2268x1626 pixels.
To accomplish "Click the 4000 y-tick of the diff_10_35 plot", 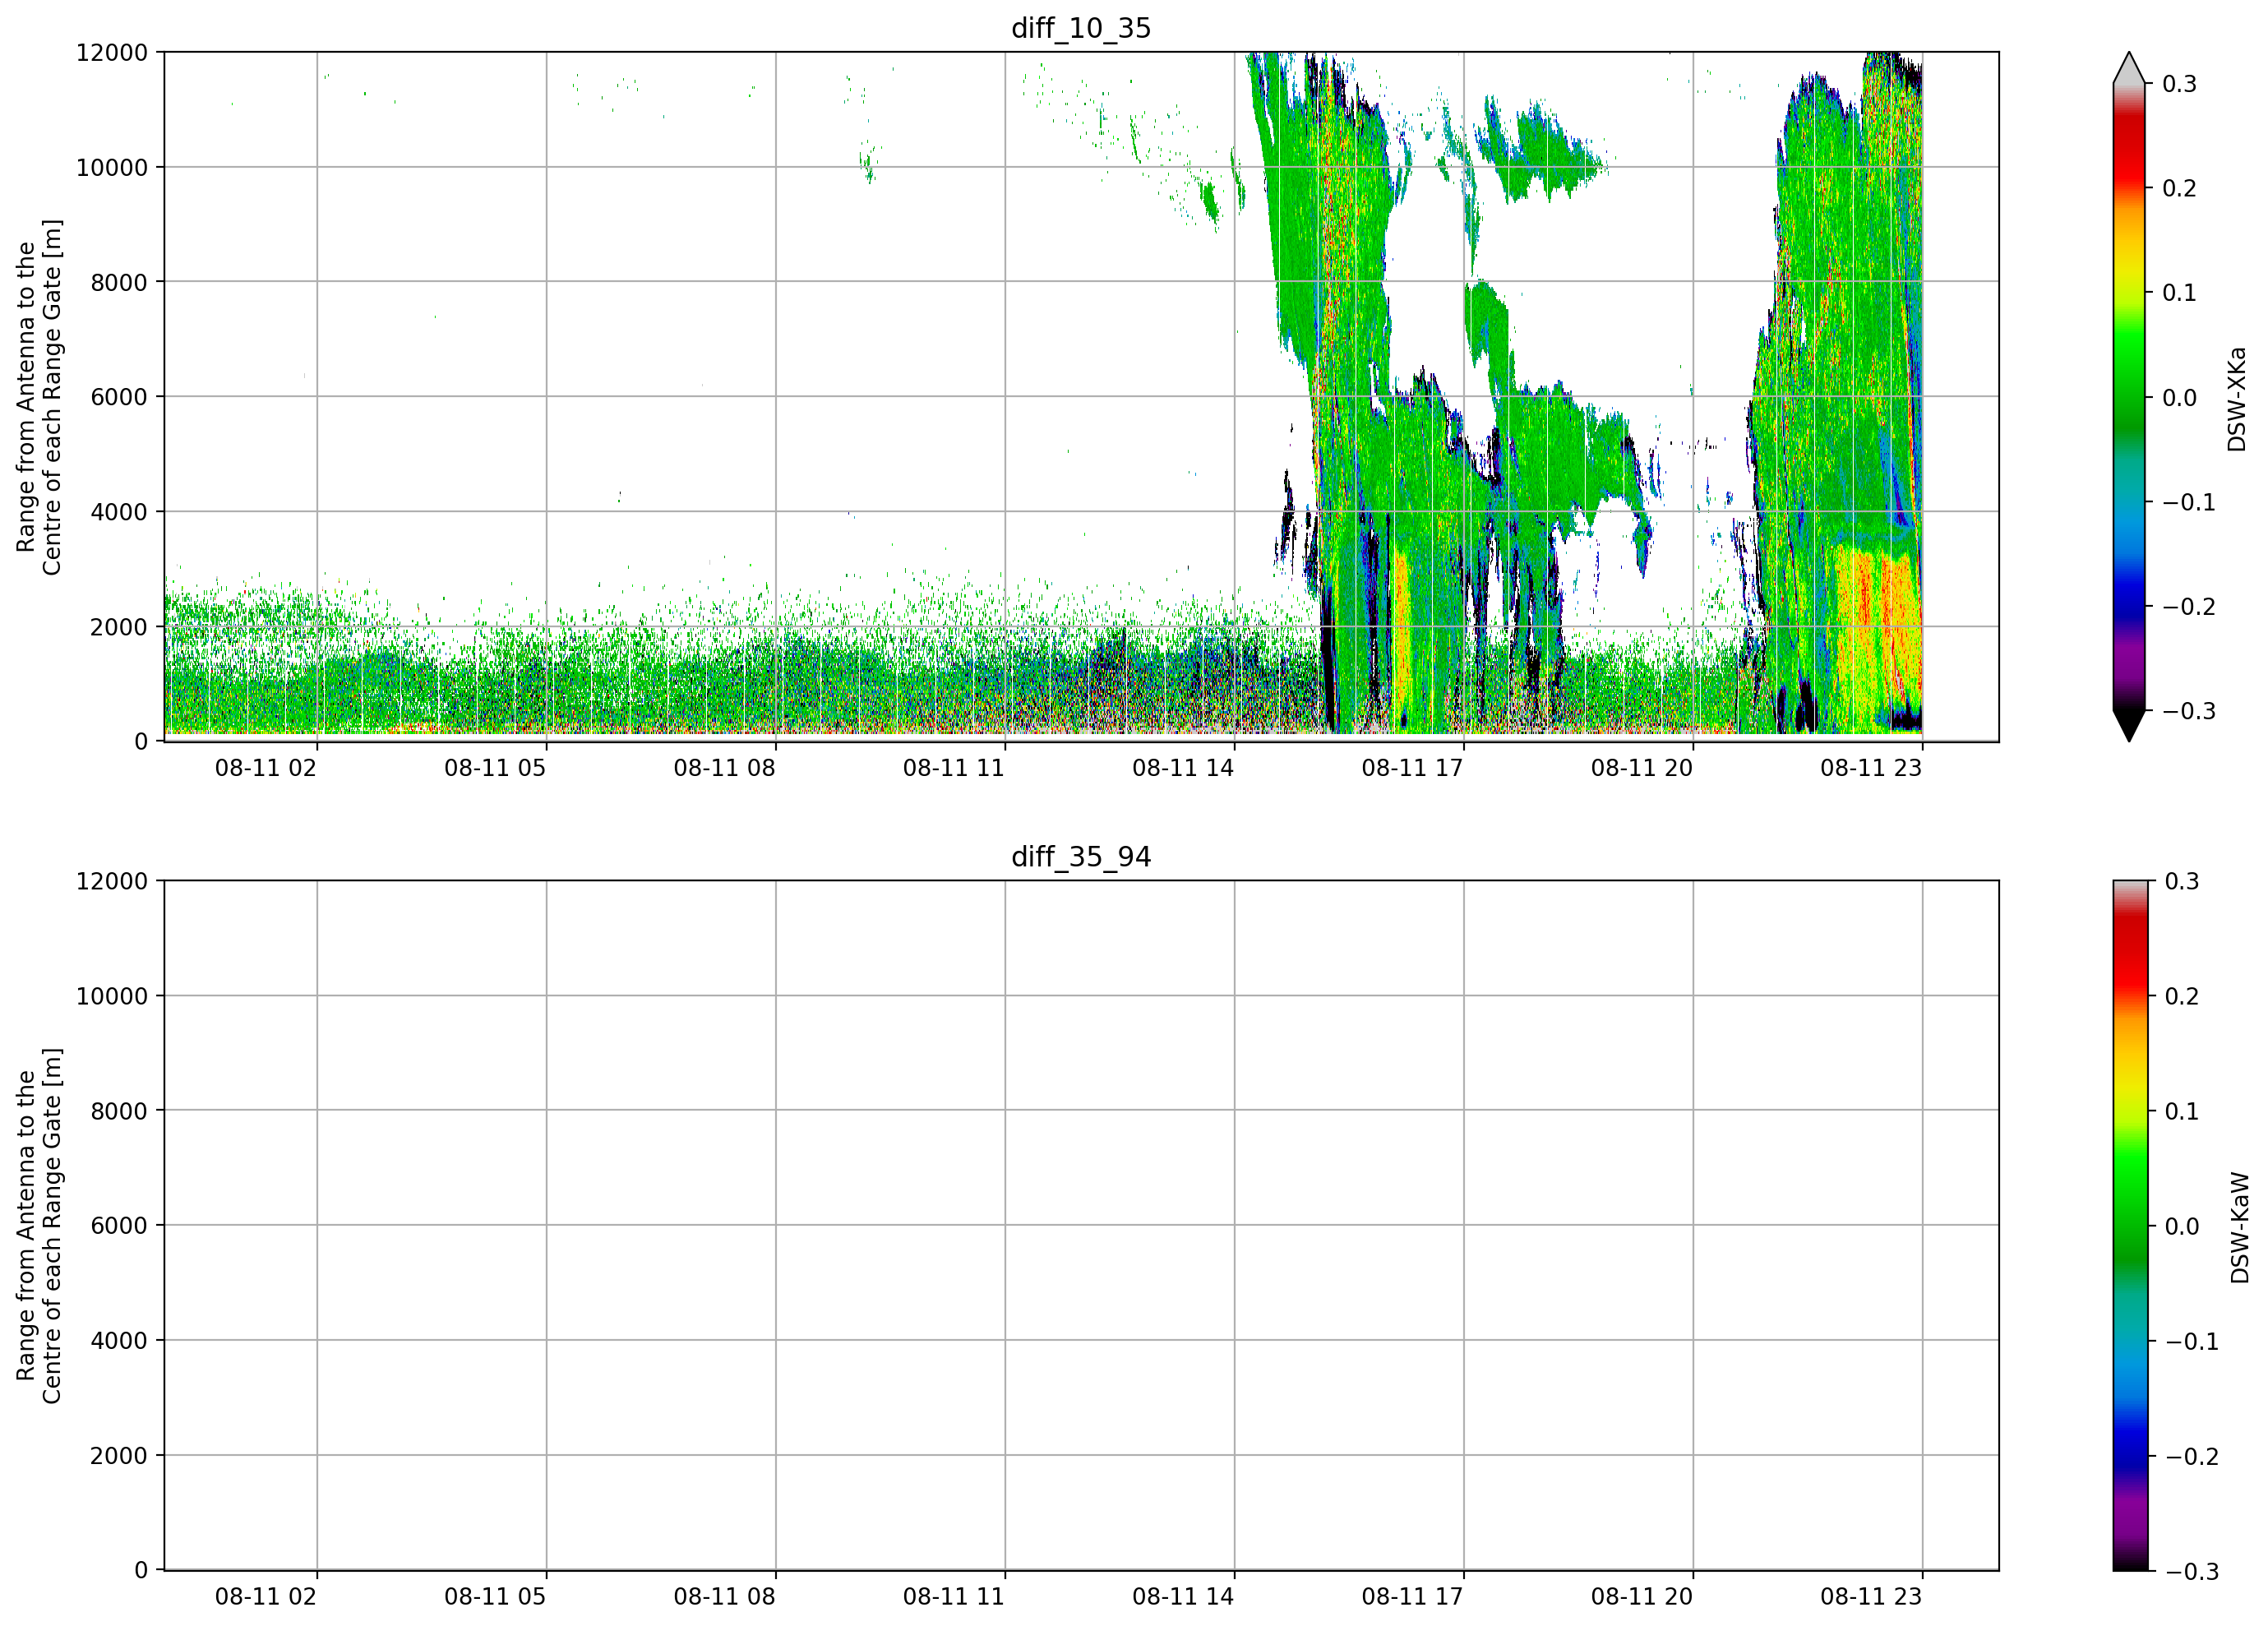I will pos(119,512).
